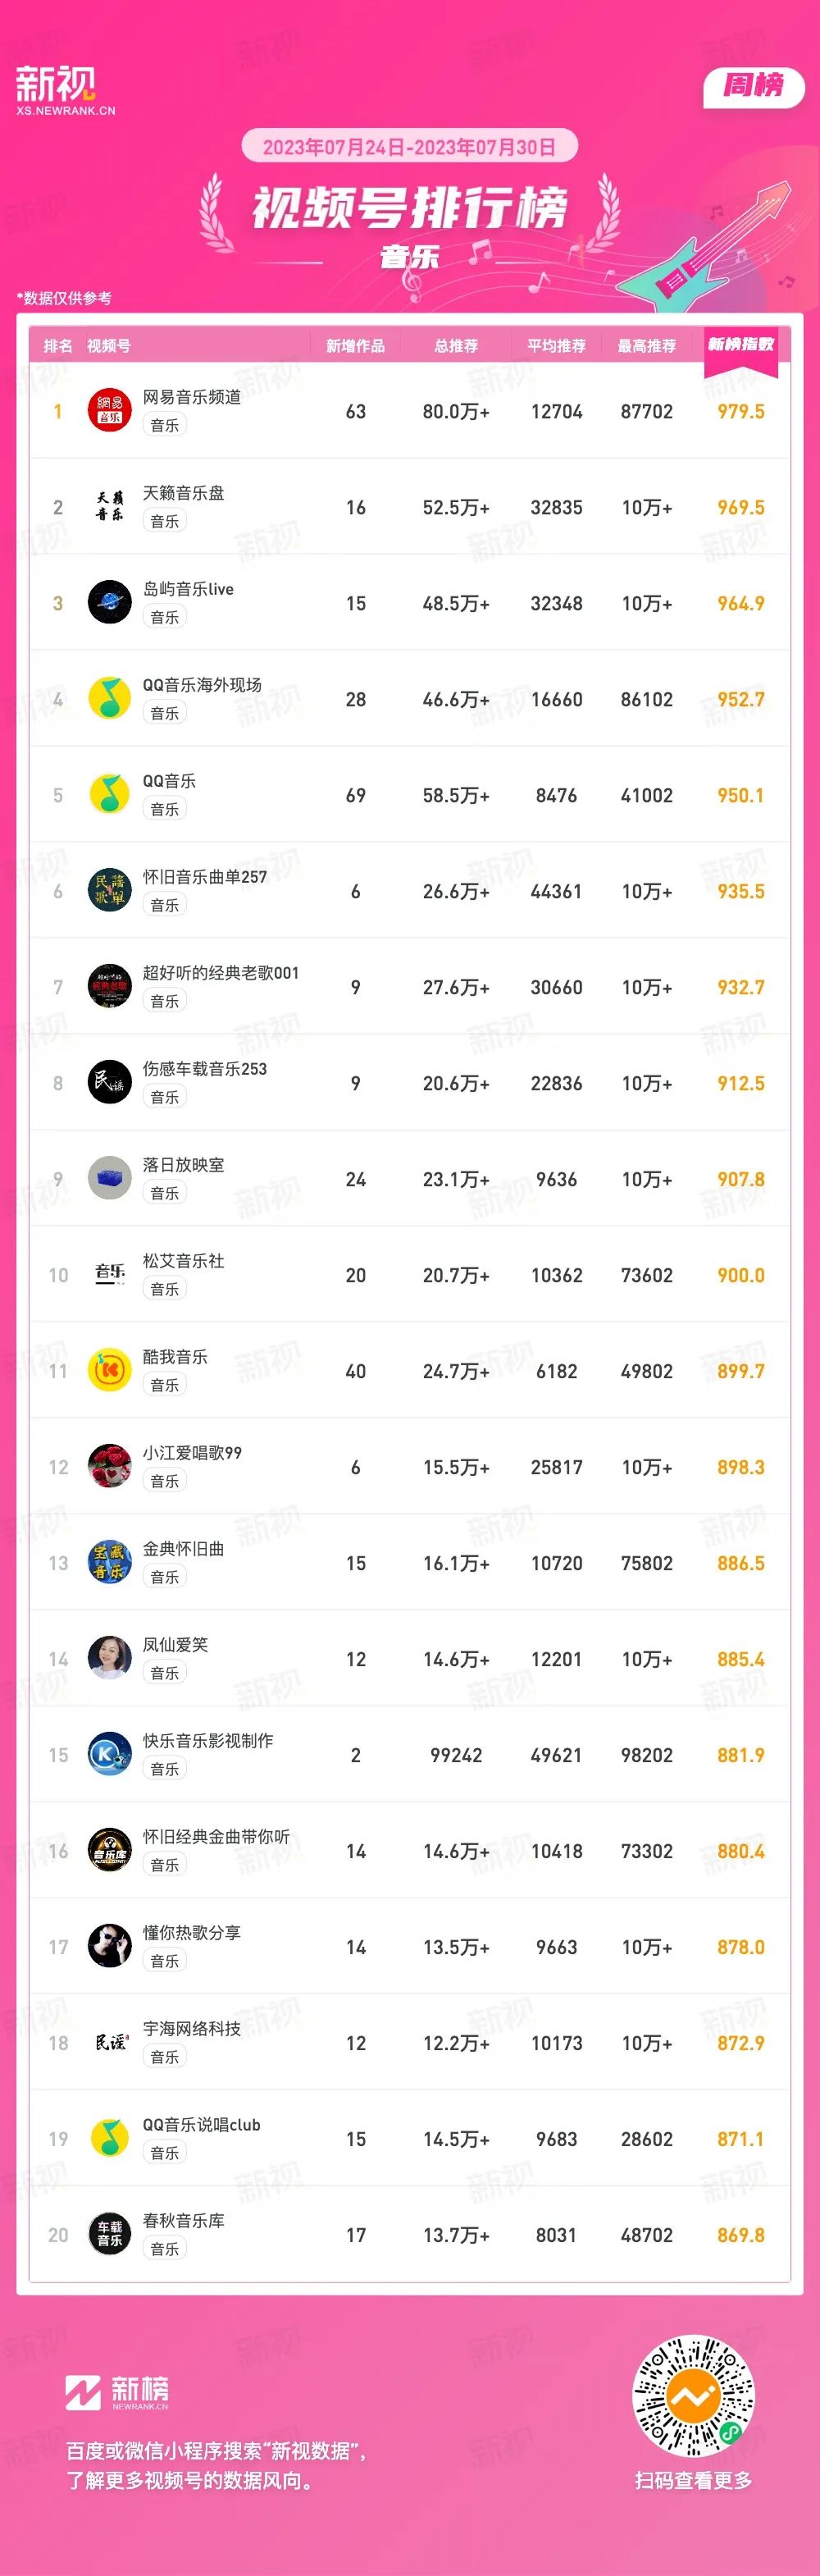820x2576 pixels.
Task: Click the QQ音乐海外现场 logo icon
Action: coord(110,699)
